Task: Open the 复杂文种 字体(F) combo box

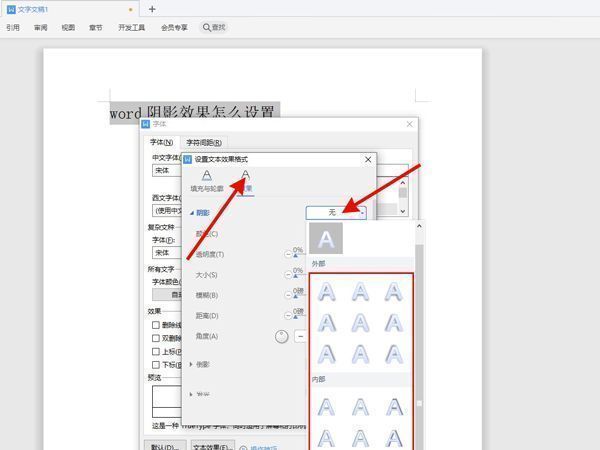Action: (167, 253)
